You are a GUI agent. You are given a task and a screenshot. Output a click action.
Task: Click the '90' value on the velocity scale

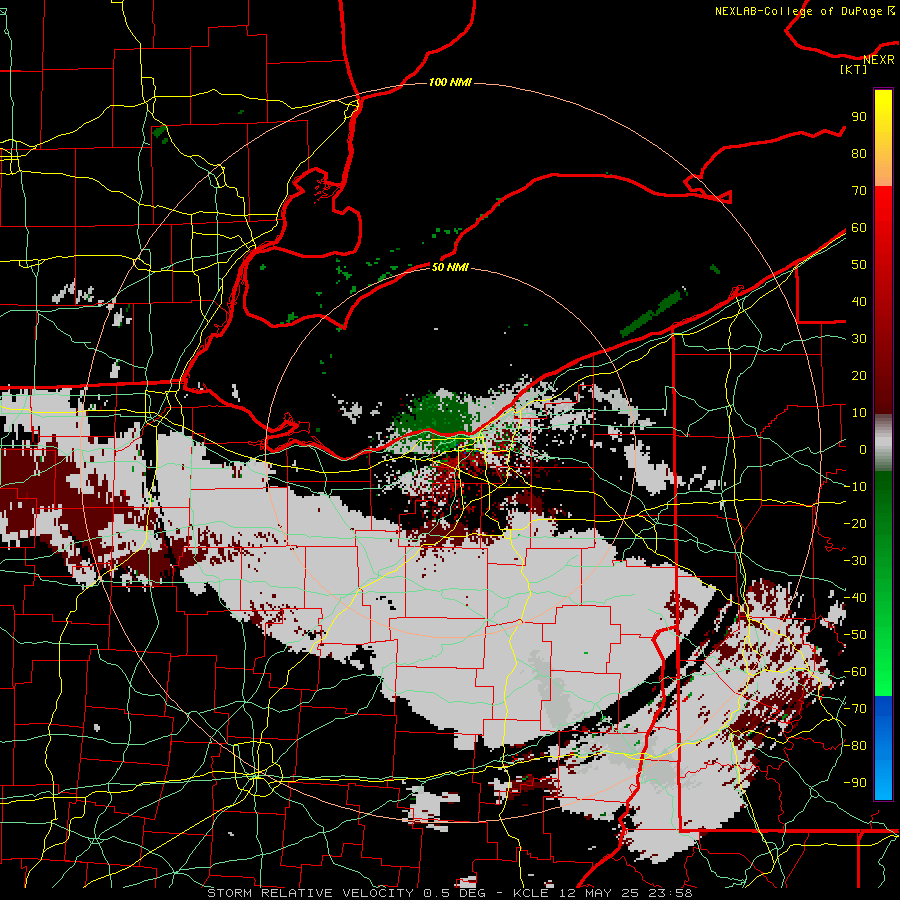tap(859, 117)
